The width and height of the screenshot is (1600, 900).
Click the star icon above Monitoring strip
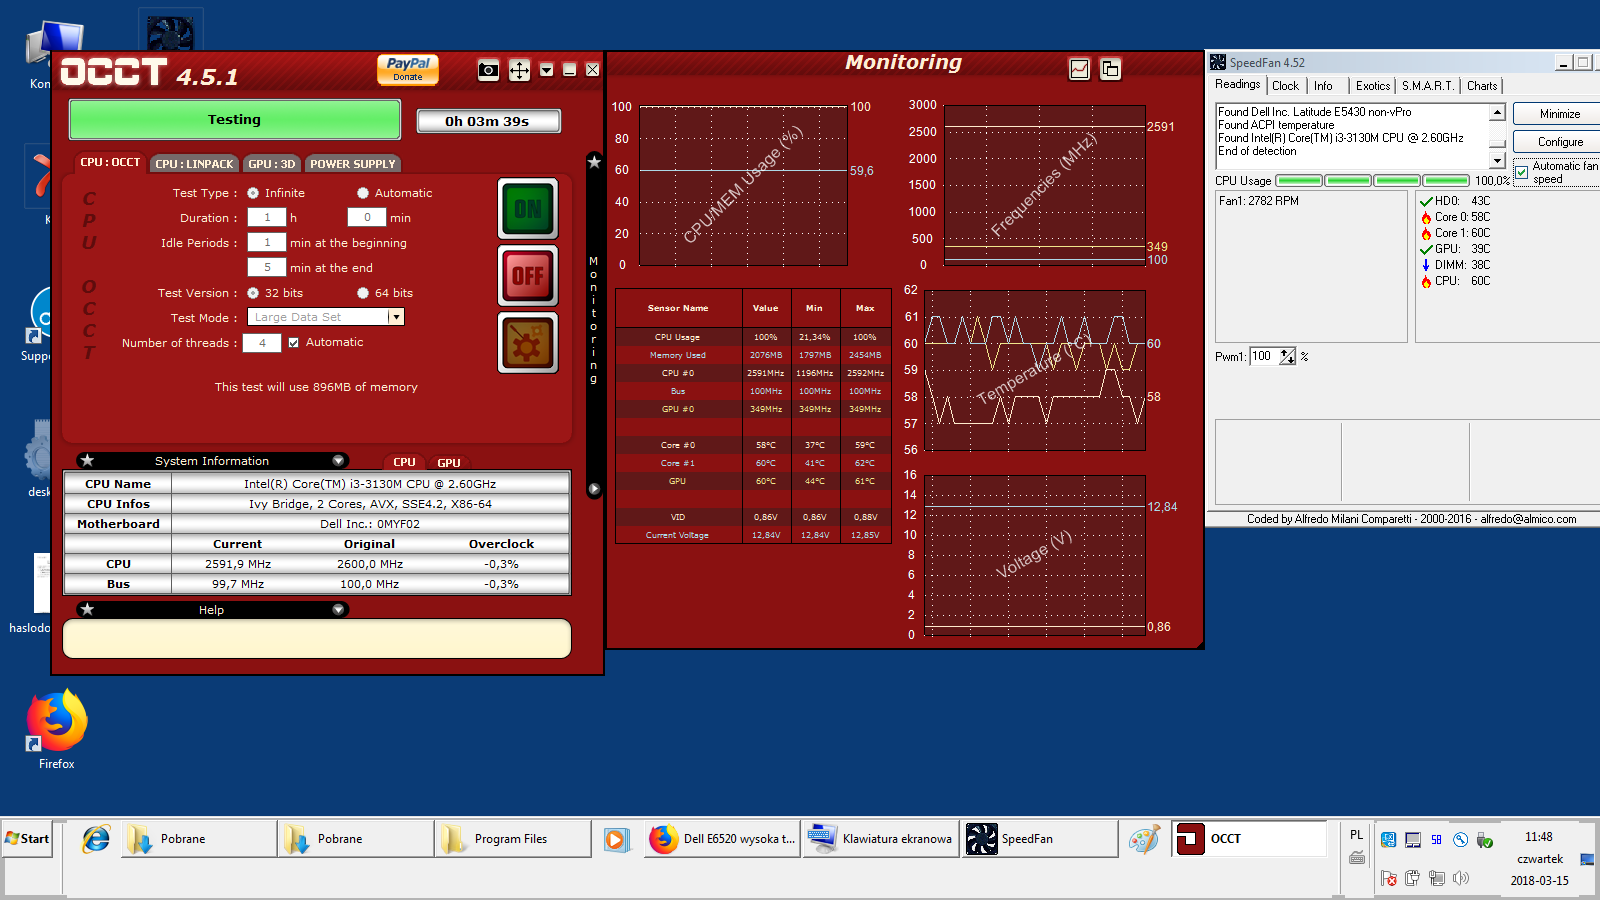(594, 162)
